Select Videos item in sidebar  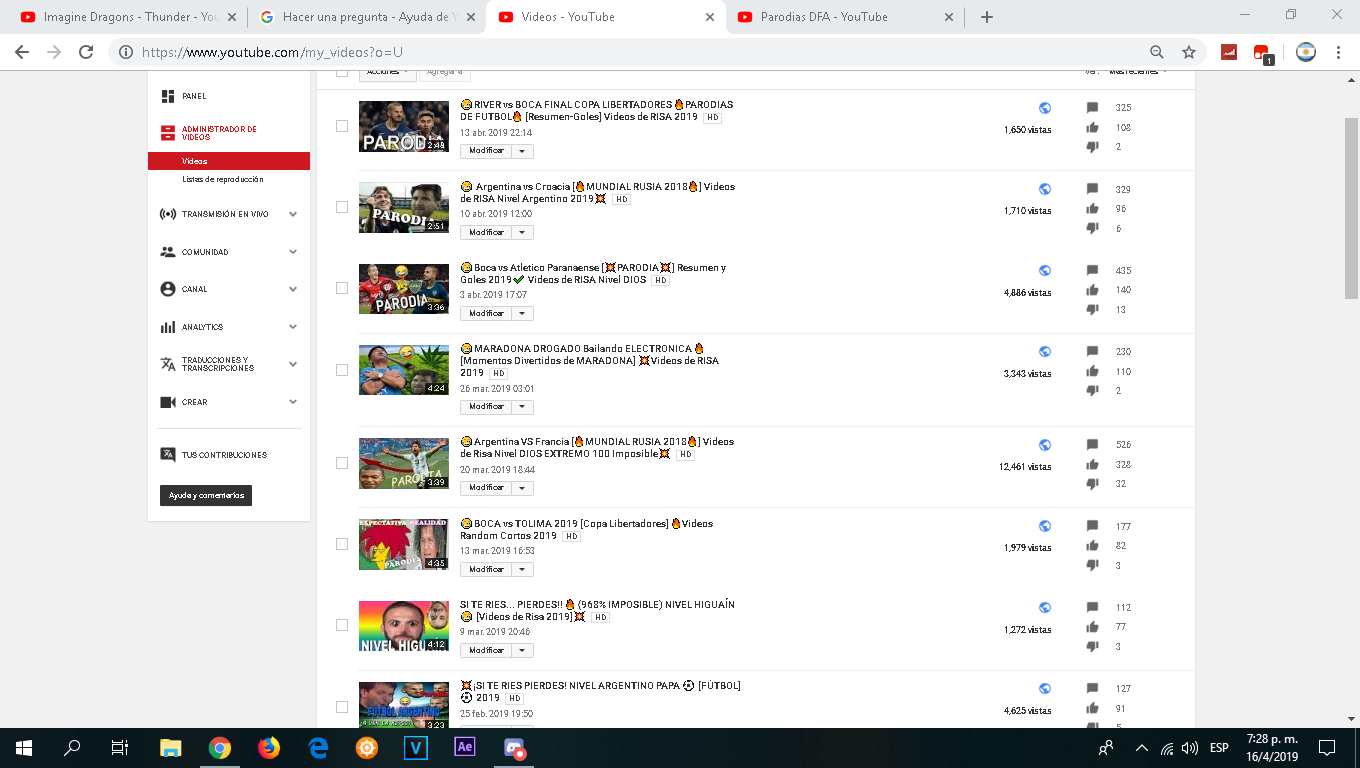(229, 161)
